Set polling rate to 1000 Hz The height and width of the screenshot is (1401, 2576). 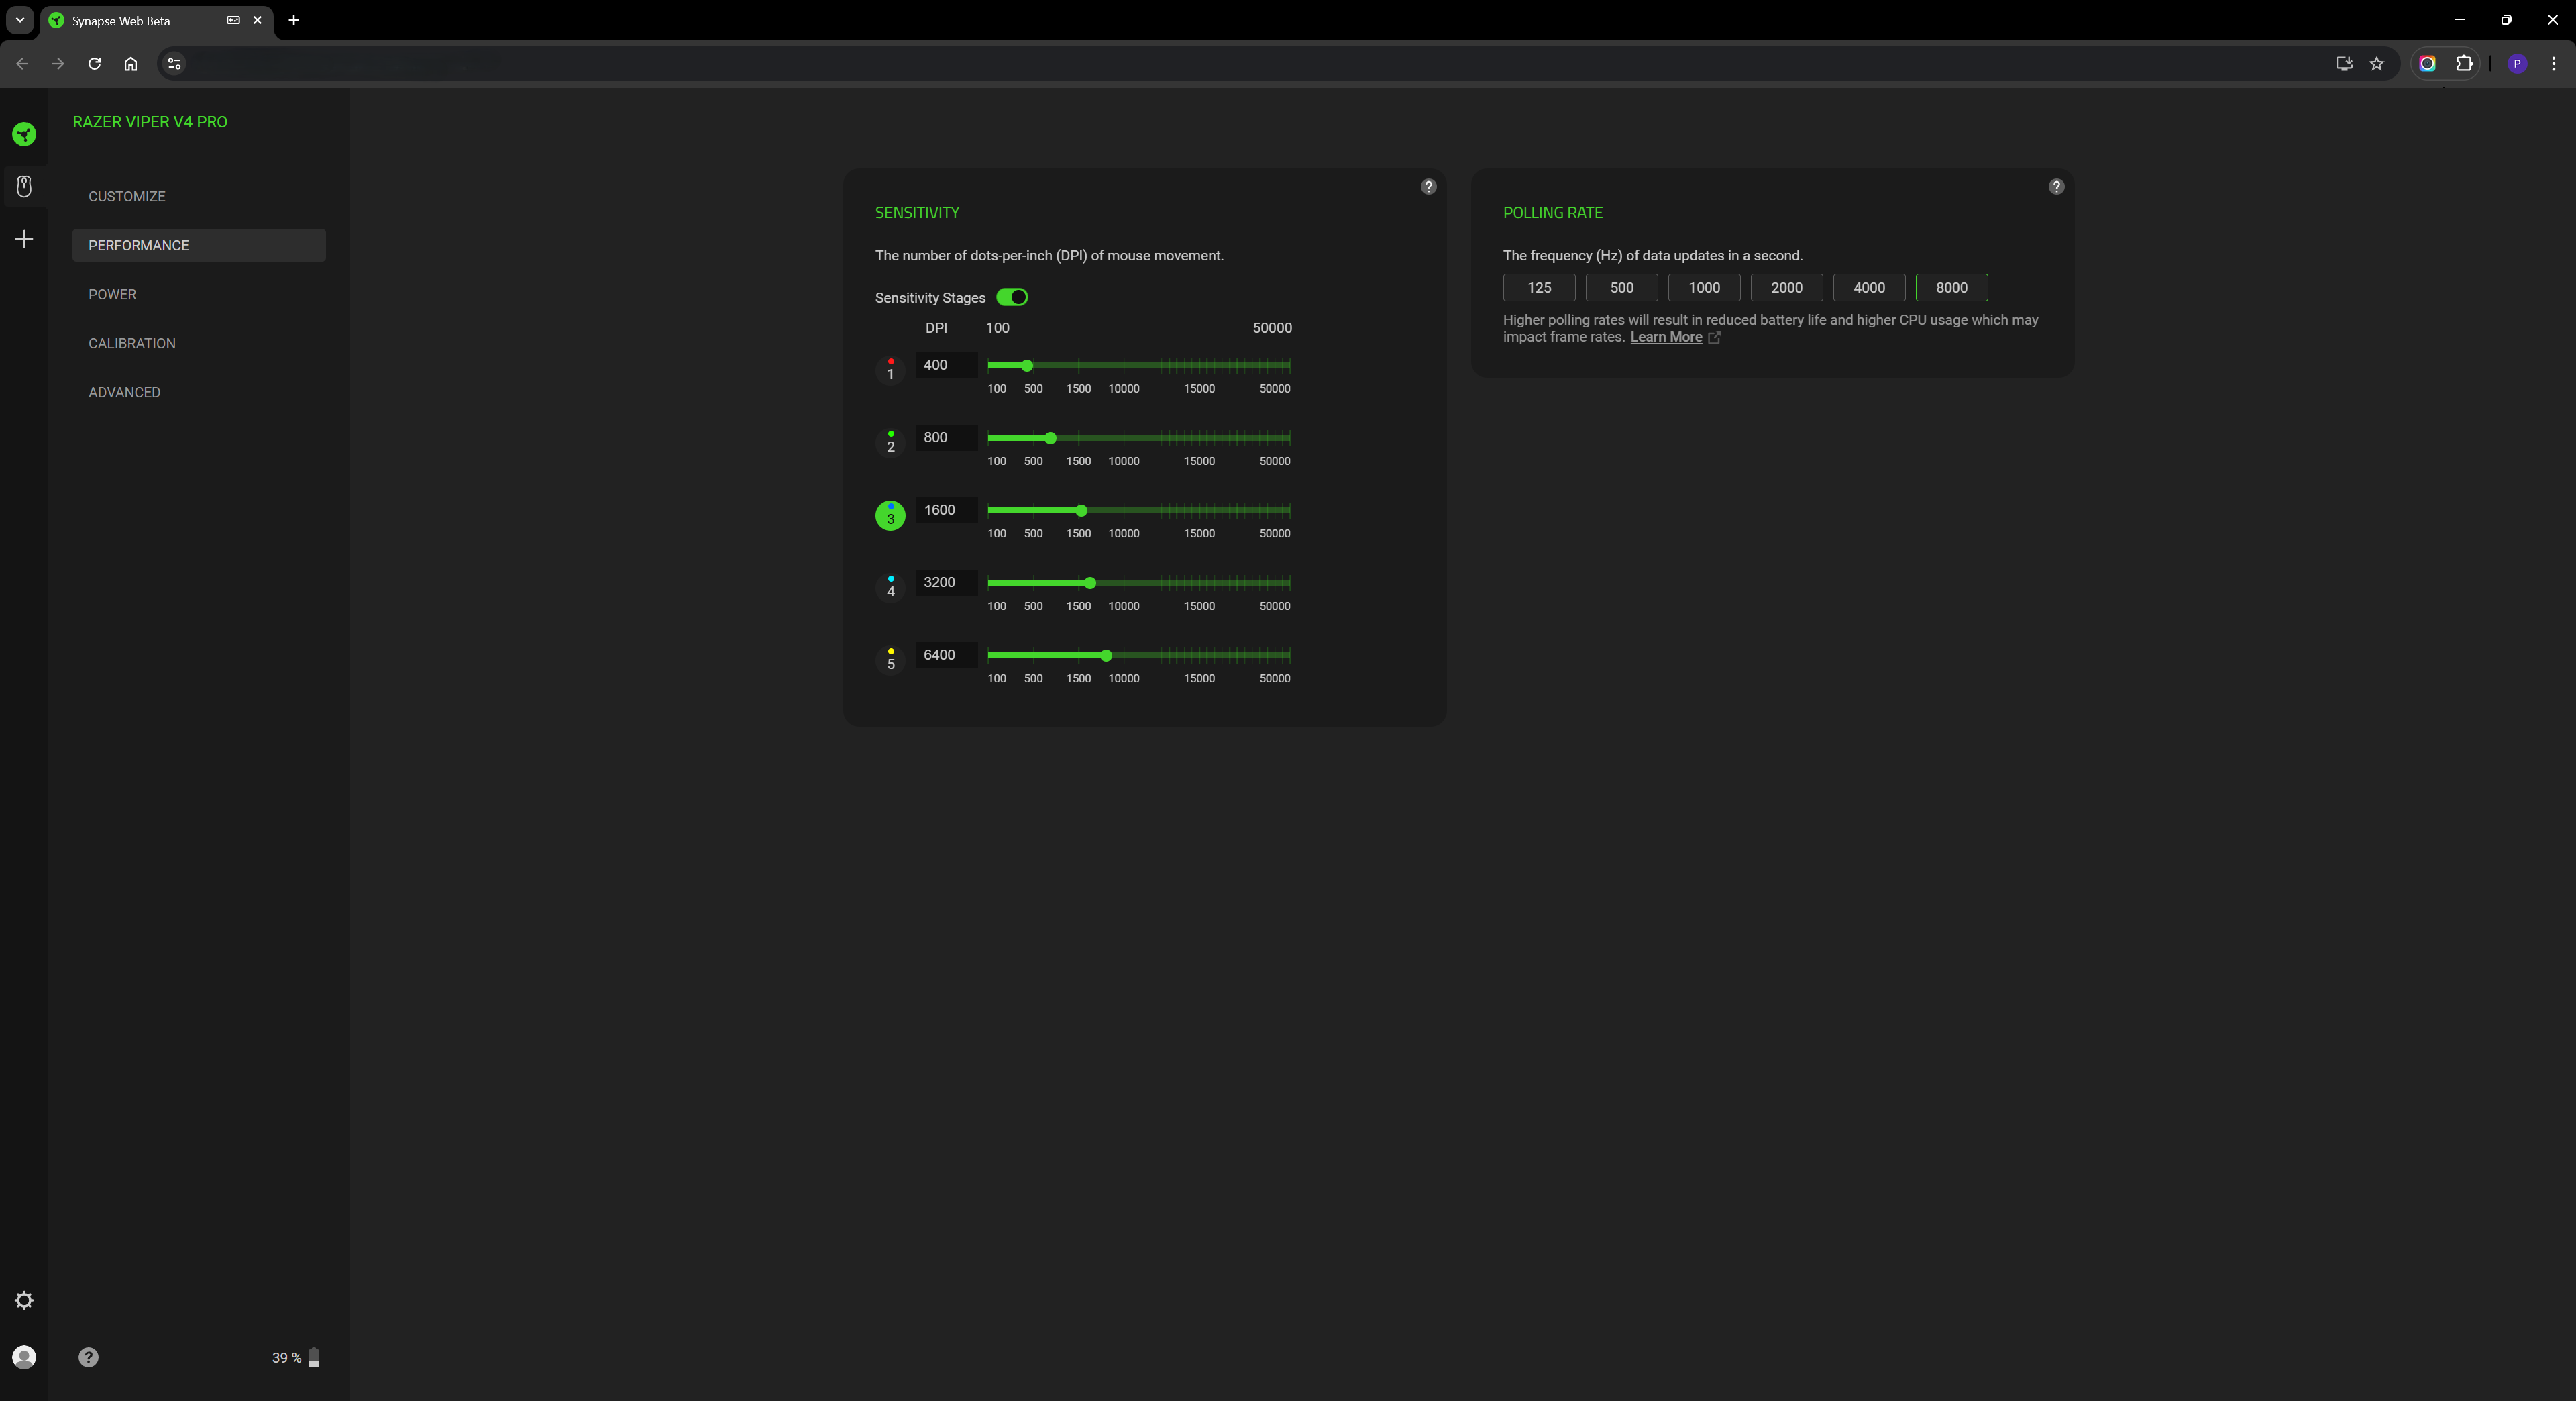1704,288
